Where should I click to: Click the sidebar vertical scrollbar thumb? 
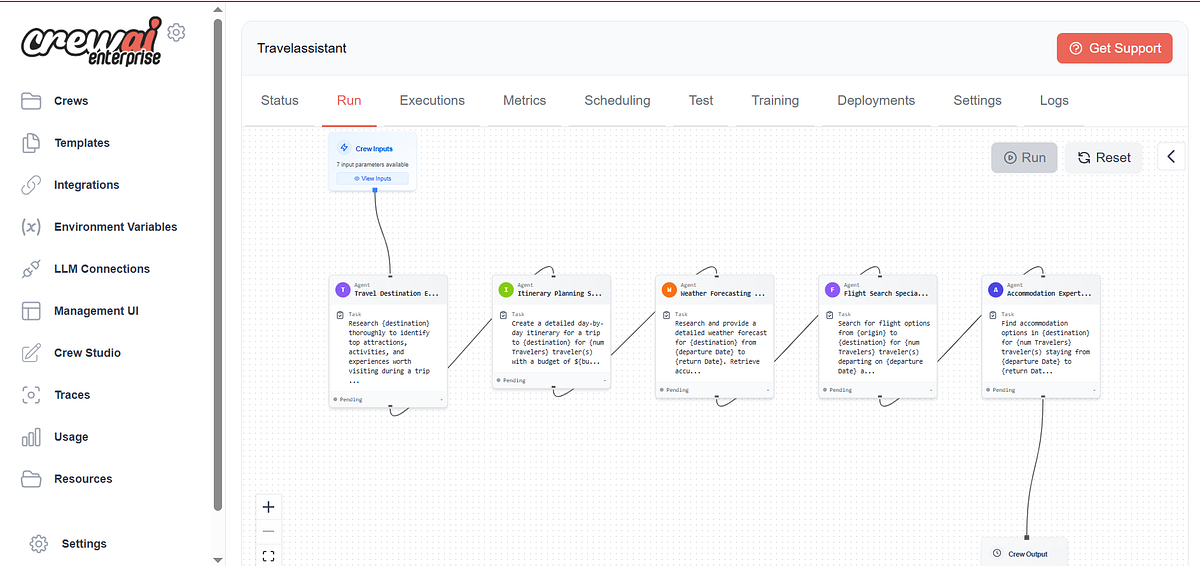tap(218, 263)
